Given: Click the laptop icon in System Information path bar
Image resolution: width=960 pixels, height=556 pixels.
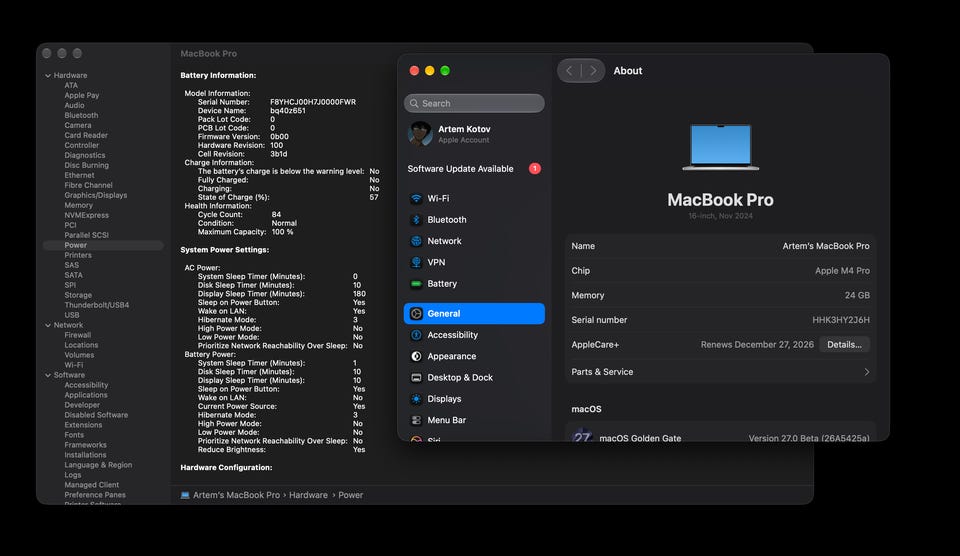Looking at the screenshot, I should [x=185, y=495].
